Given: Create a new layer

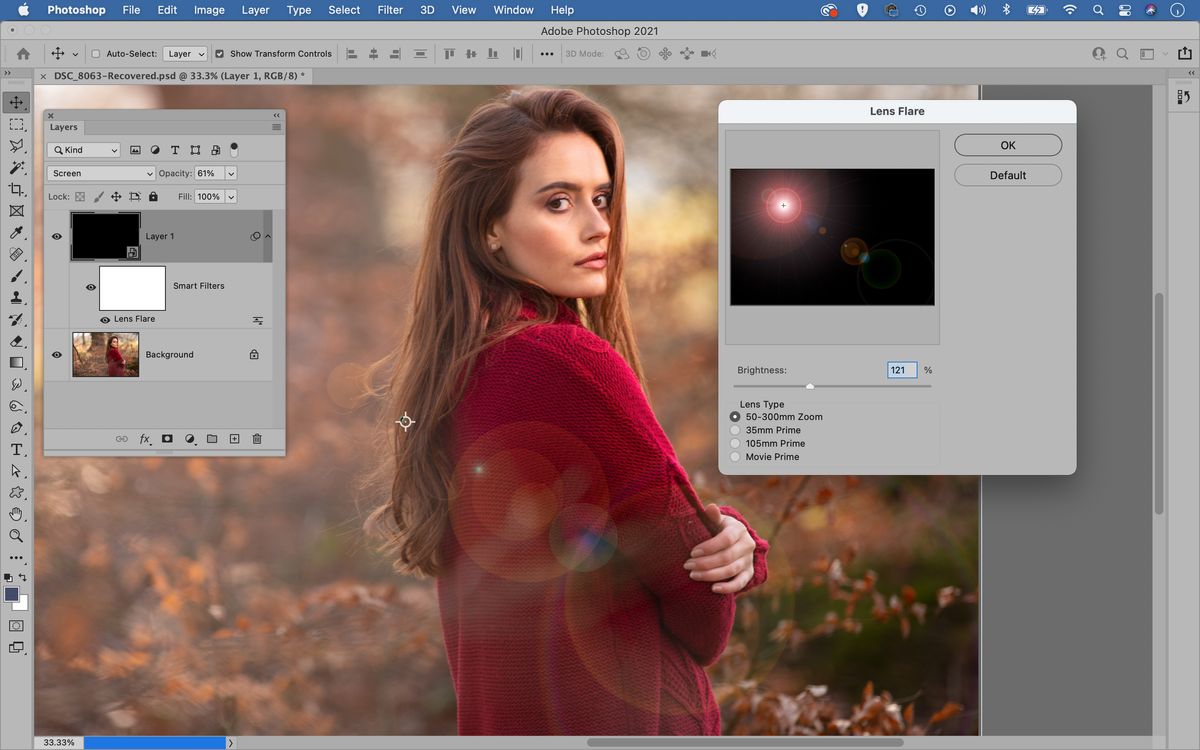Looking at the screenshot, I should [234, 439].
